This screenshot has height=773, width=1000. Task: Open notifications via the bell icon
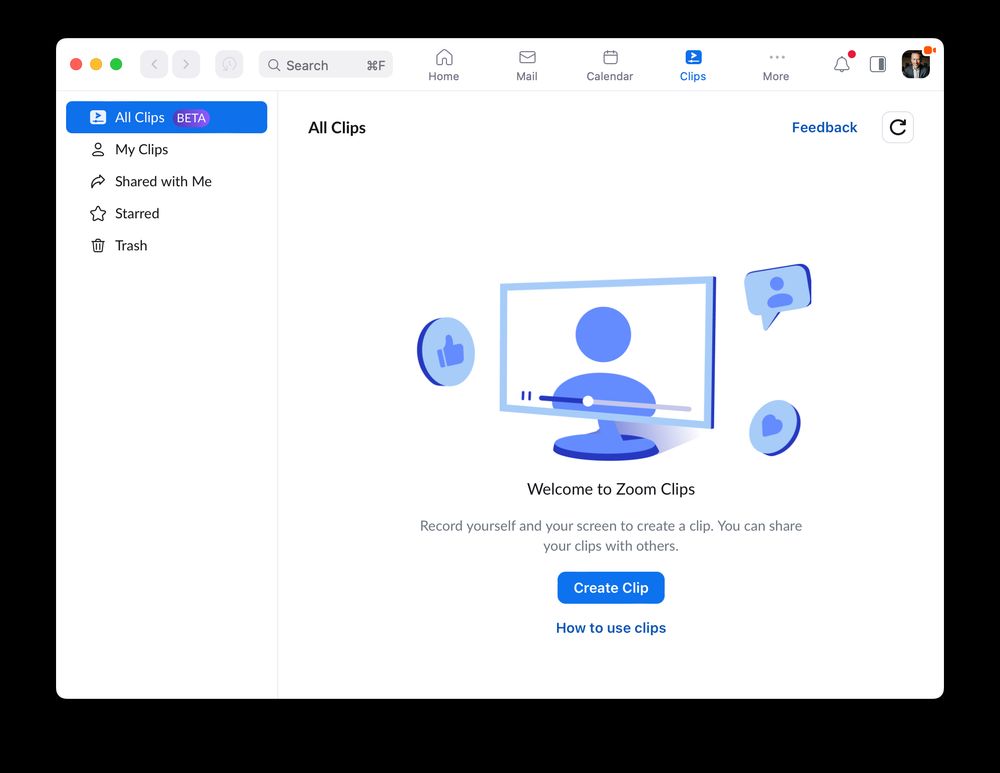click(x=841, y=64)
